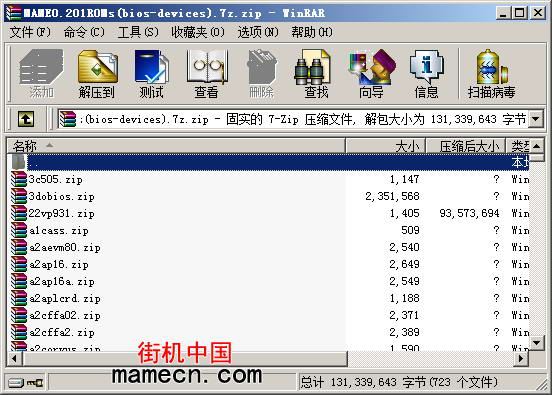The height and width of the screenshot is (395, 552).
Task: Click the horizontal scrollbar right arrow
Action: point(521,359)
